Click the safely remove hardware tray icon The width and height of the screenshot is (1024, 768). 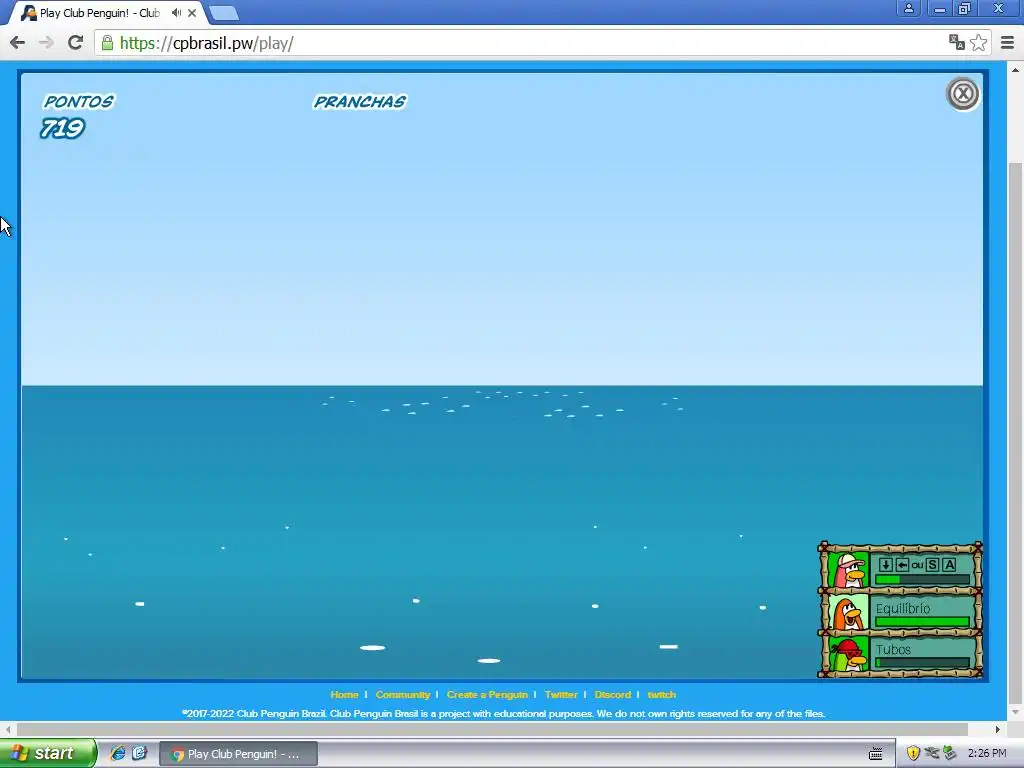[950, 754]
